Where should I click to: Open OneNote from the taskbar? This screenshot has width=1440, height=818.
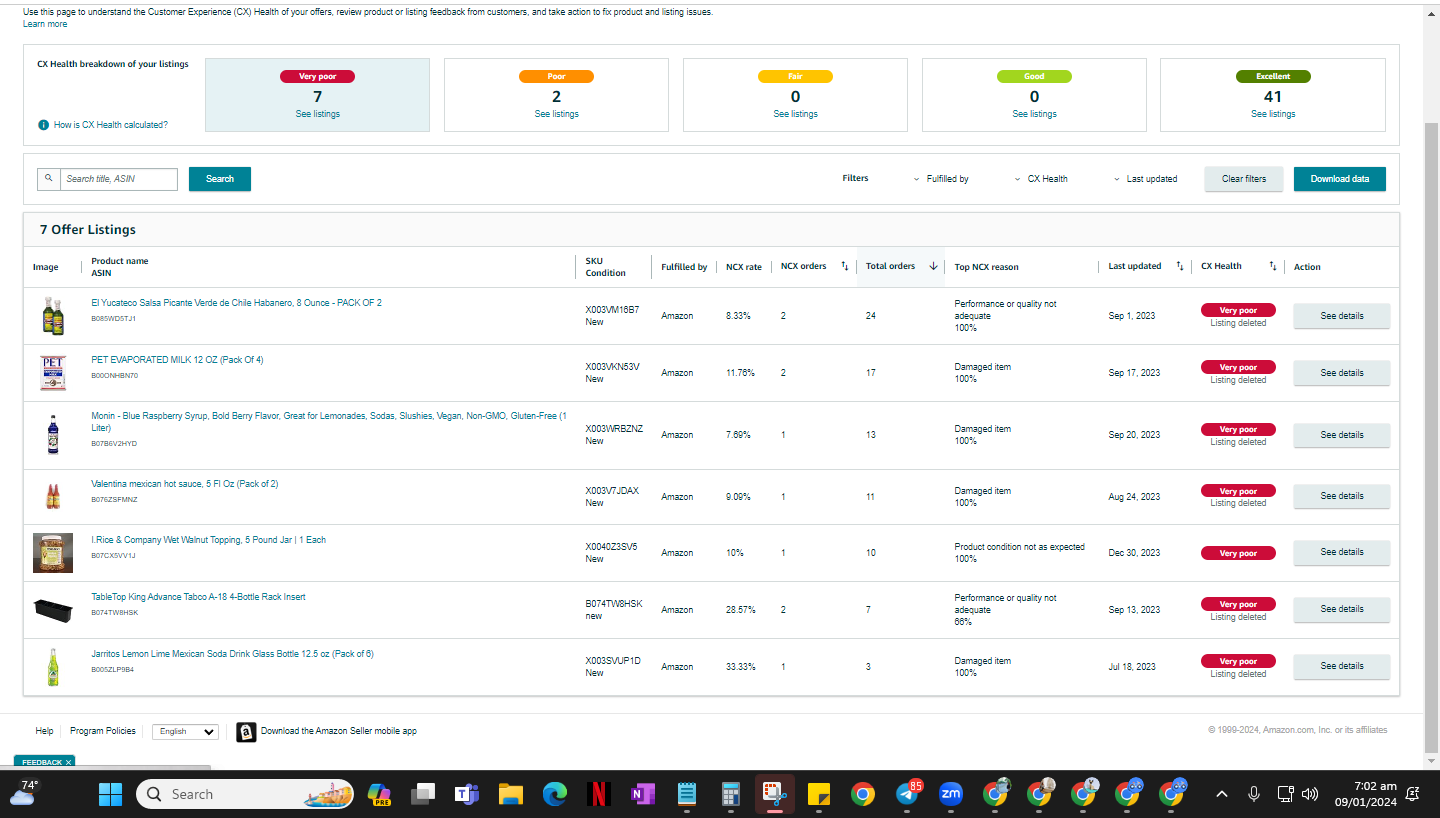642,794
